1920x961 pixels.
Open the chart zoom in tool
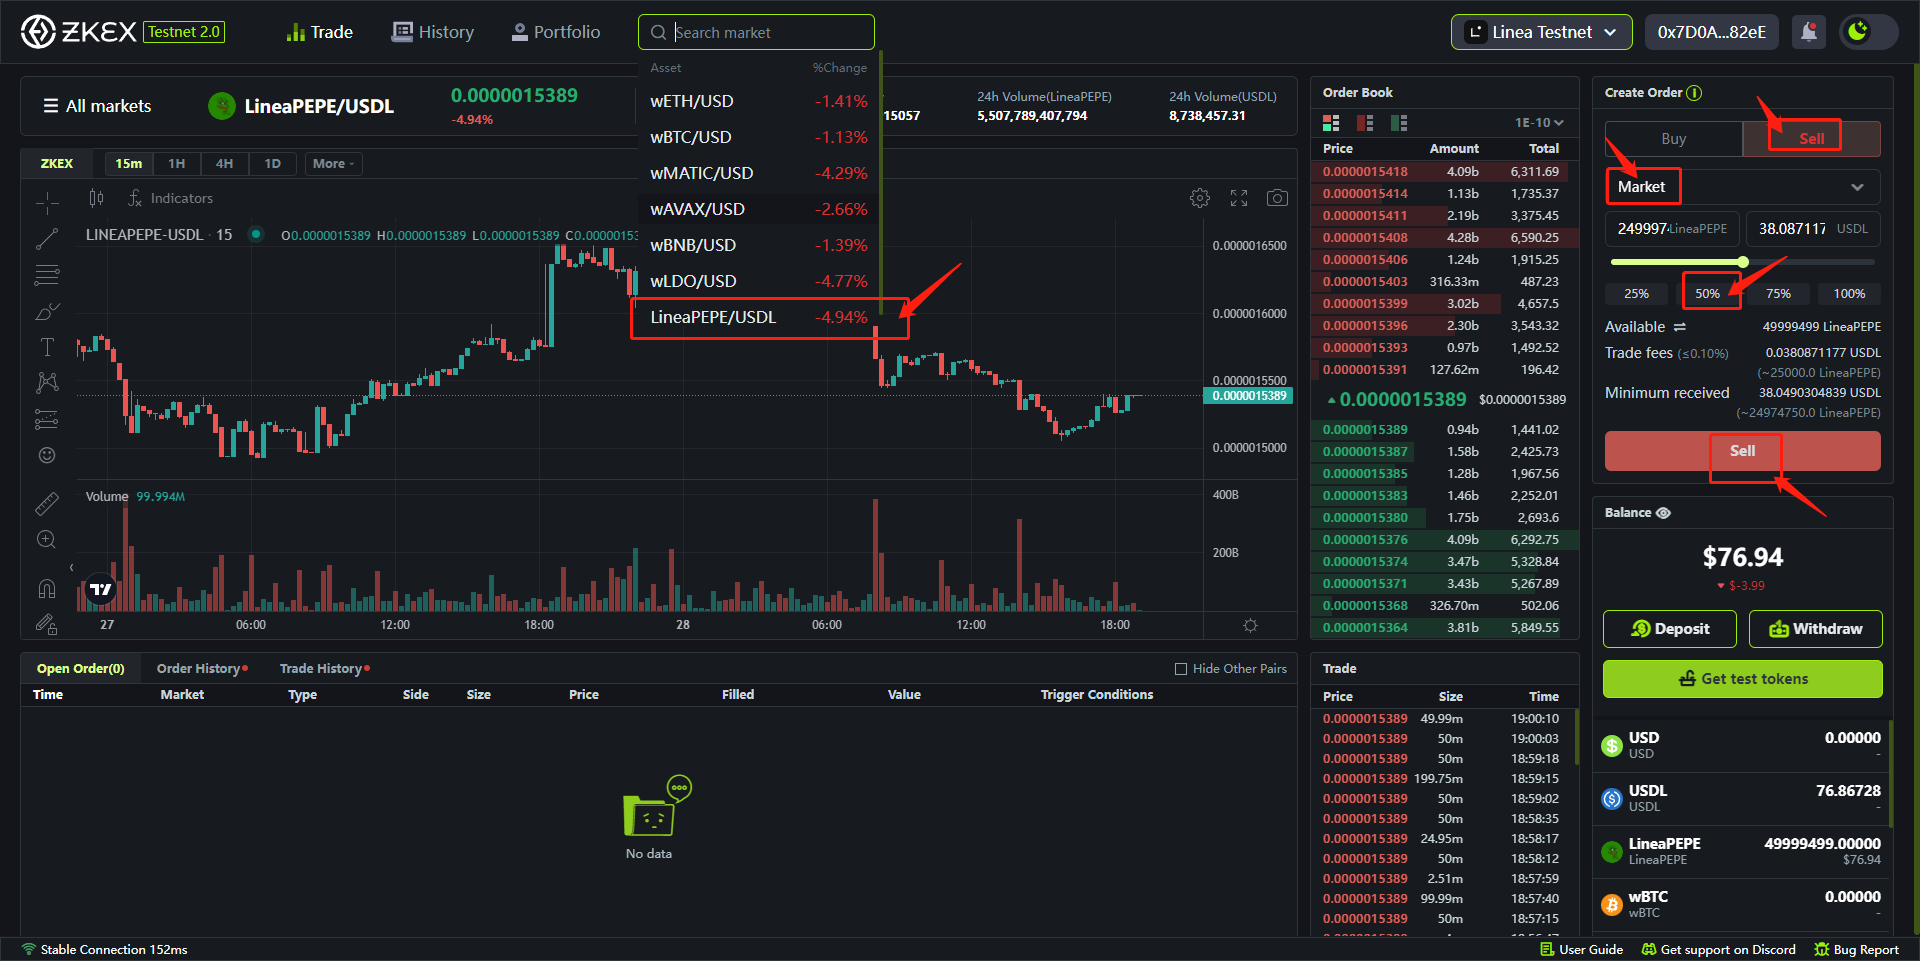[x=47, y=540]
